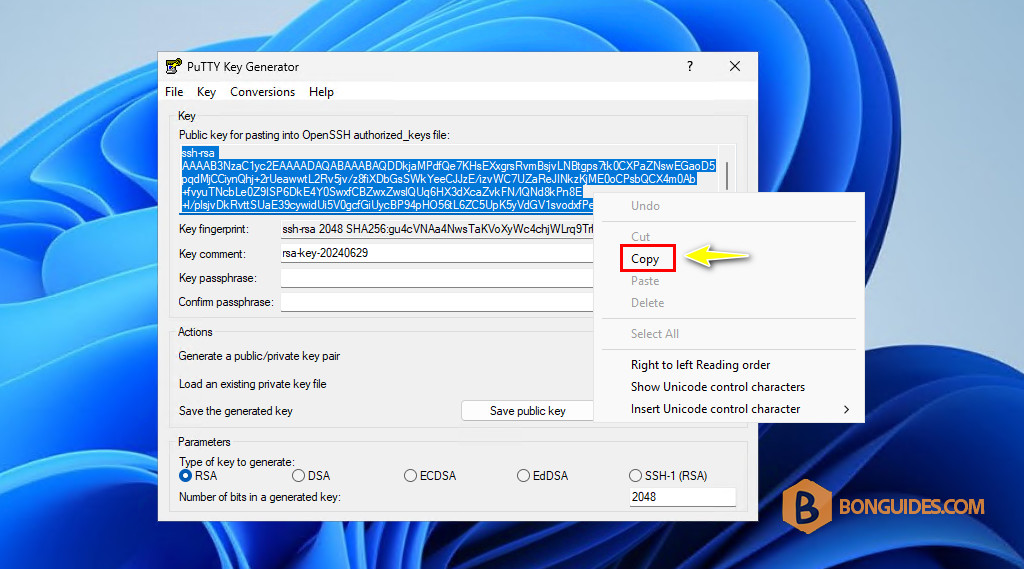Open the Conversions menu
Screen dimensions: 1024x569
[263, 92]
